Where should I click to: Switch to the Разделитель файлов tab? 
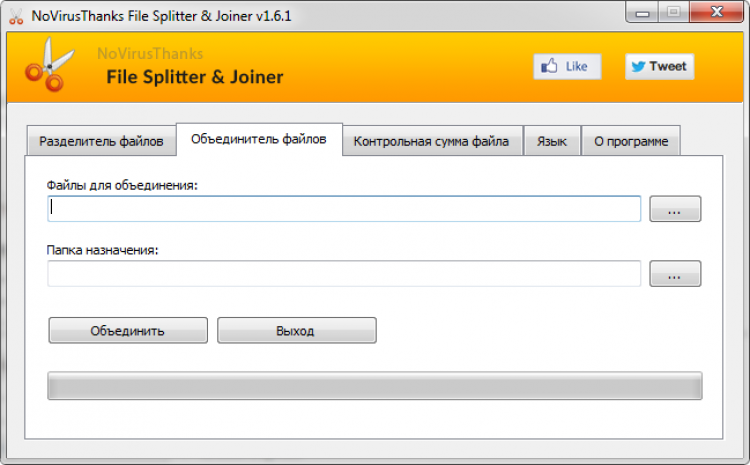point(101,141)
